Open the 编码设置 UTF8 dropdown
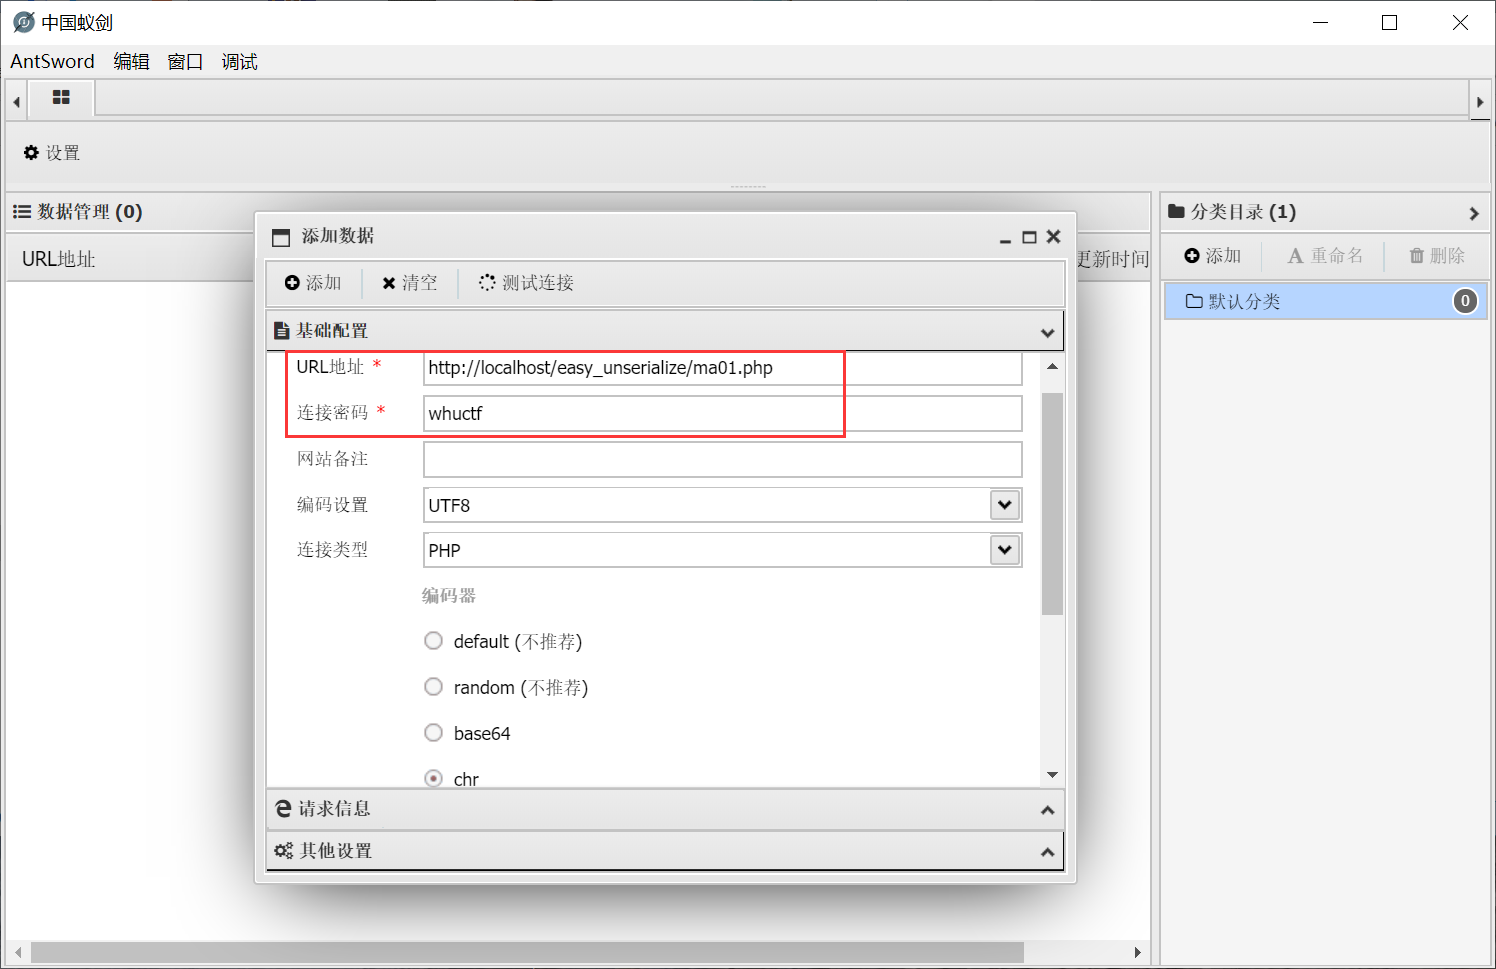 point(1004,504)
